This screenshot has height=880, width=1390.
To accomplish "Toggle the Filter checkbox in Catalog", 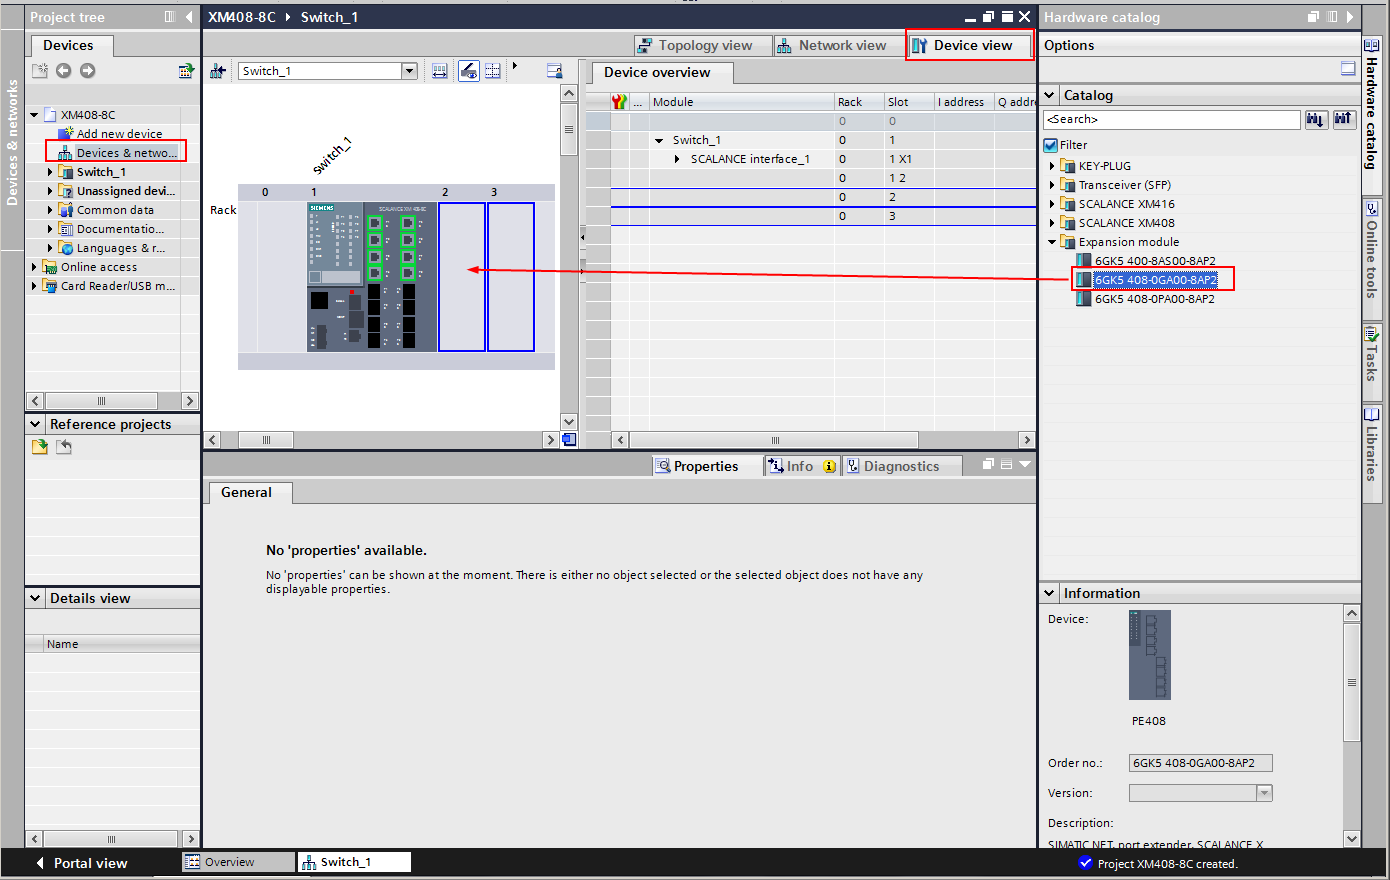I will [x=1050, y=145].
